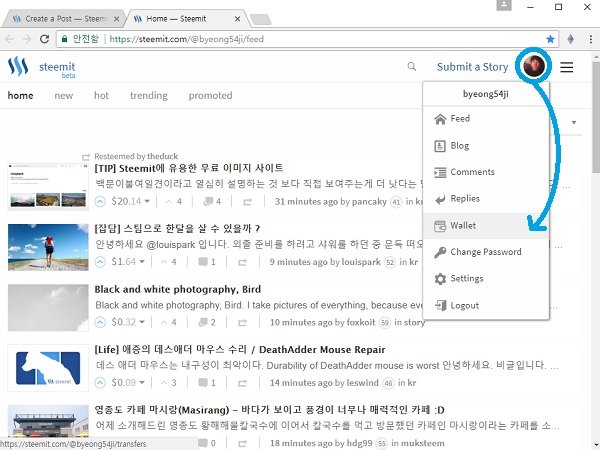The height and width of the screenshot is (450, 600).
Task: Open Replies from user menu
Action: coord(486,199)
